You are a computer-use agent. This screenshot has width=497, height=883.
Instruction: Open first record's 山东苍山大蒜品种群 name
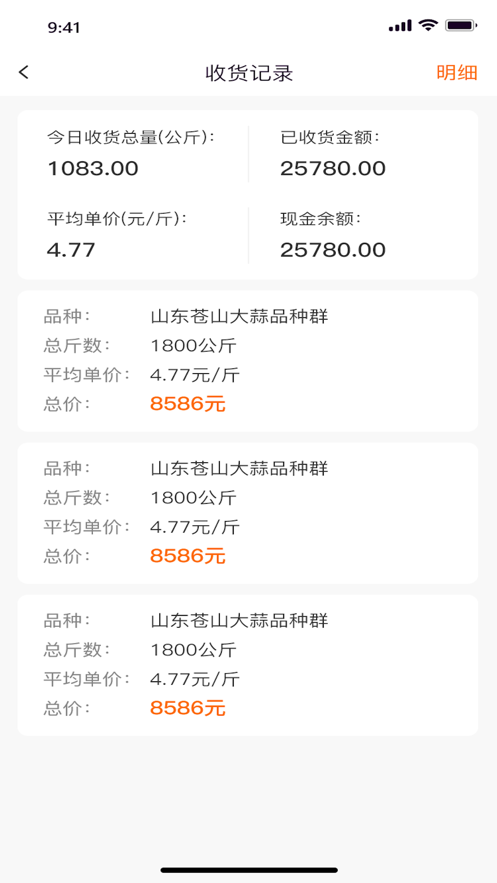pyautogui.click(x=239, y=317)
